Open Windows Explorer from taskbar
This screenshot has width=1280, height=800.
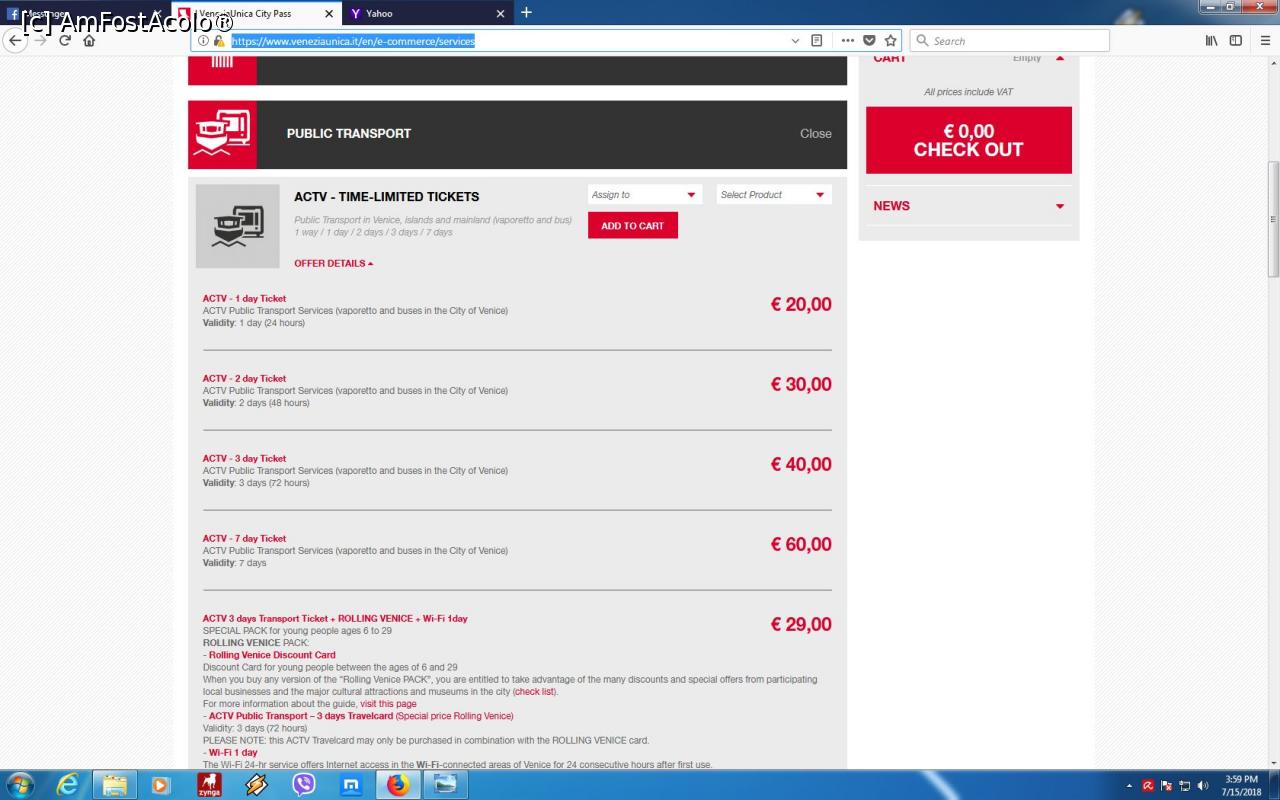[115, 785]
